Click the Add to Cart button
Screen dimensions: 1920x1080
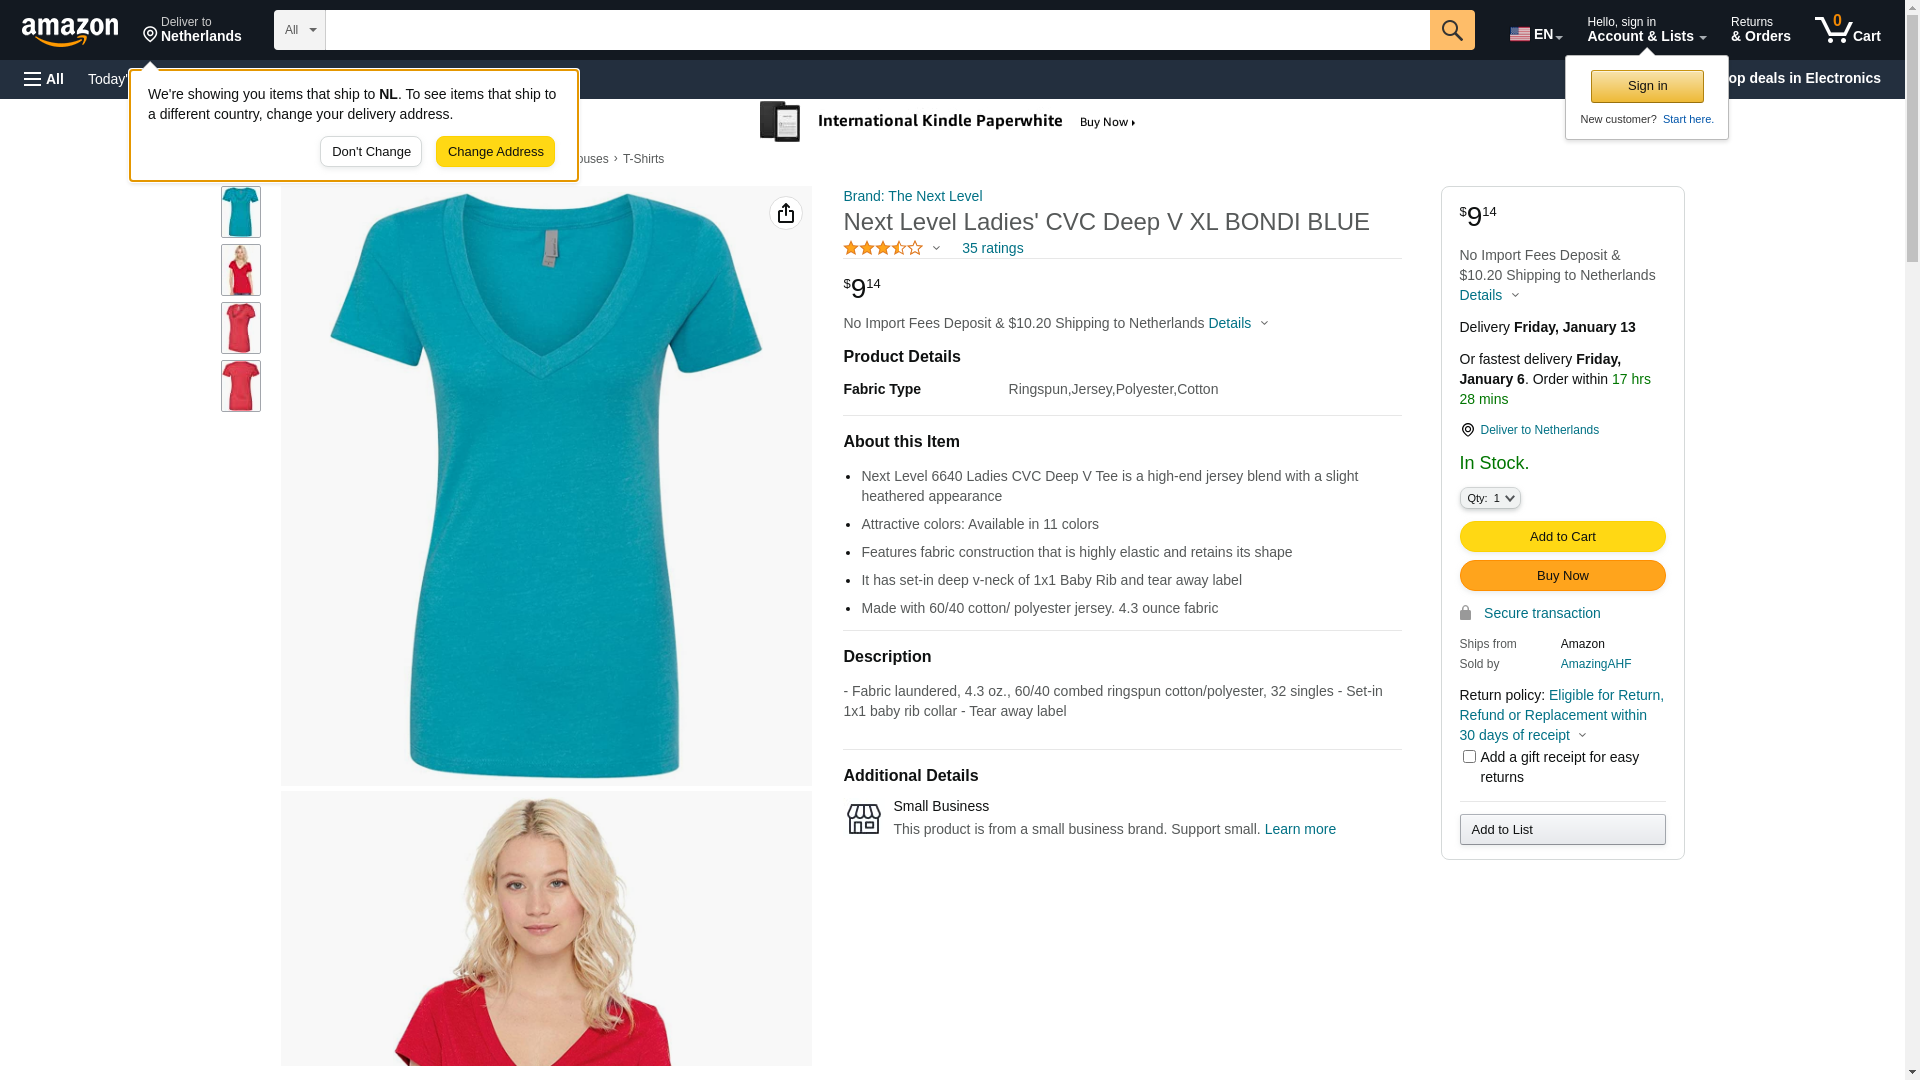(1561, 537)
